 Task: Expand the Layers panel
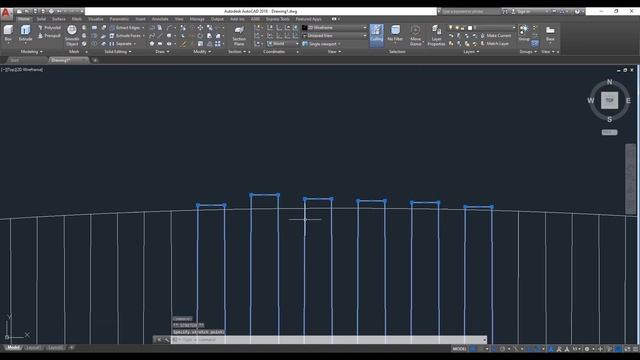click(471, 52)
